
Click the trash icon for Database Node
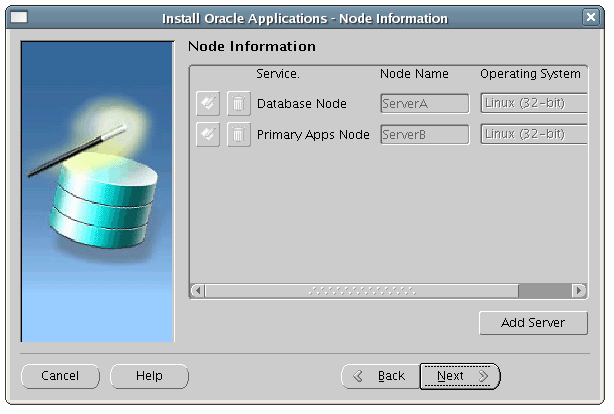[238, 103]
